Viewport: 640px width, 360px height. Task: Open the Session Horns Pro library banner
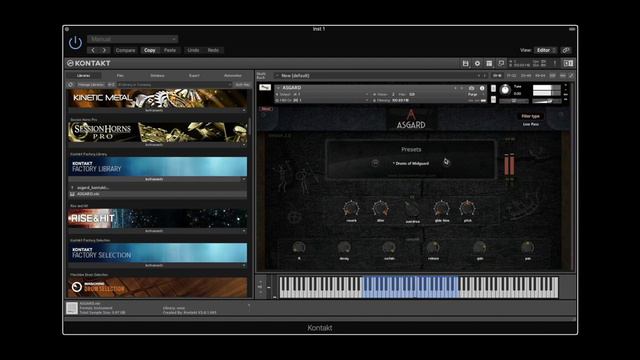[157, 132]
